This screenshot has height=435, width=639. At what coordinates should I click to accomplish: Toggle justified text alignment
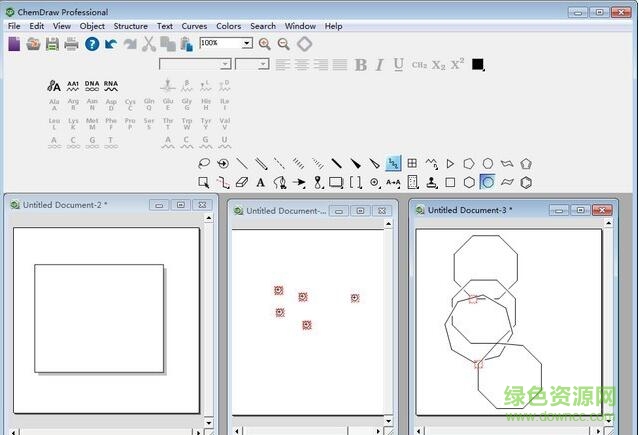point(340,64)
